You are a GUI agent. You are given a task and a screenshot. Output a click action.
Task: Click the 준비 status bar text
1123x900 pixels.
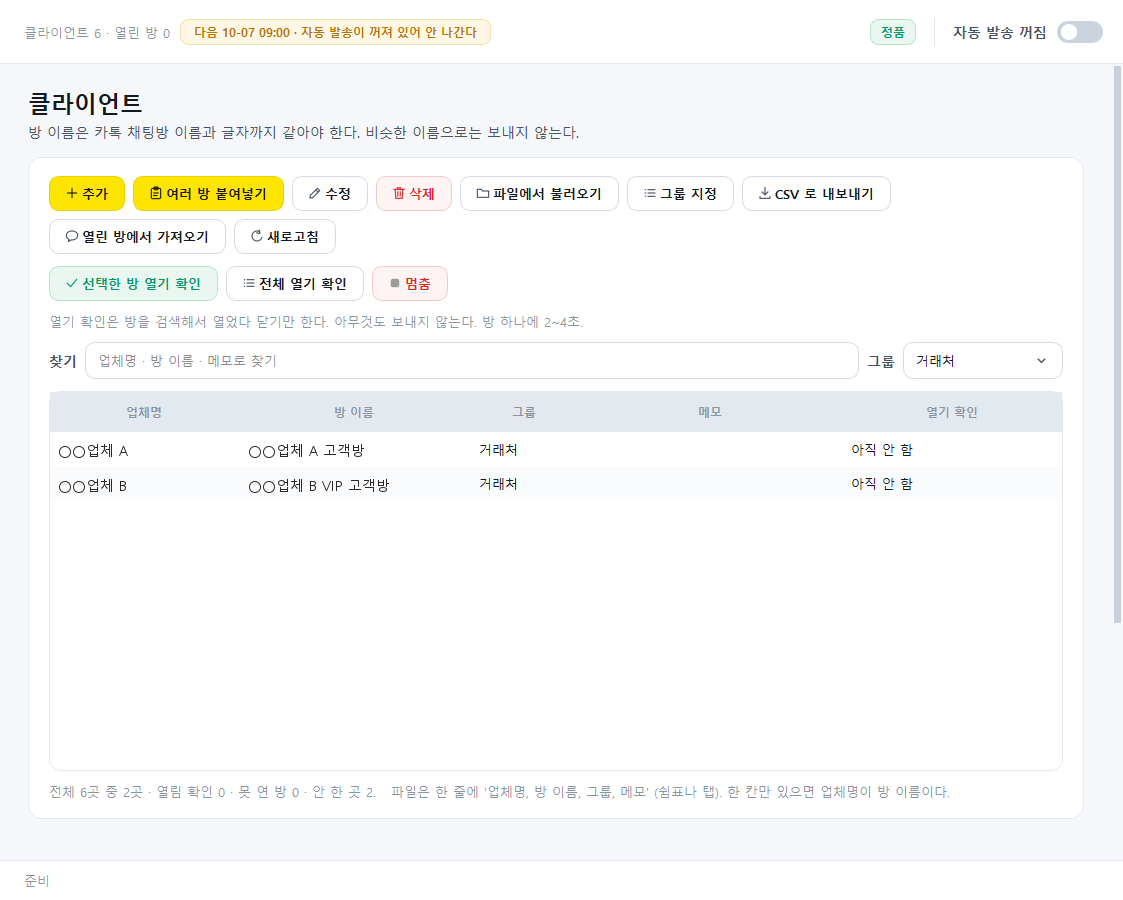tap(37, 881)
